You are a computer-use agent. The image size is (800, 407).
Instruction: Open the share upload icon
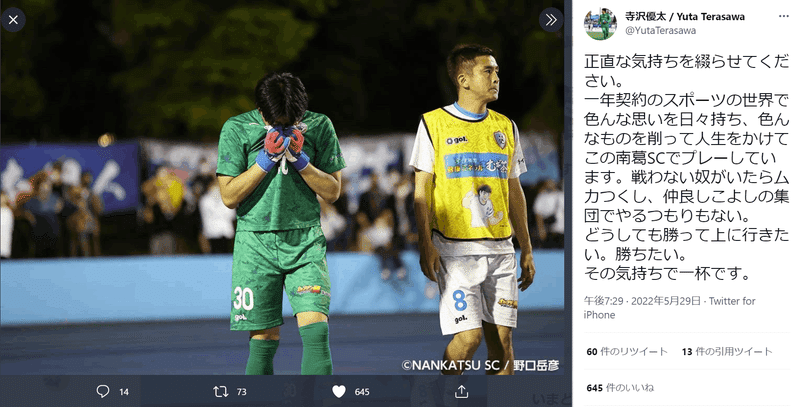click(461, 391)
